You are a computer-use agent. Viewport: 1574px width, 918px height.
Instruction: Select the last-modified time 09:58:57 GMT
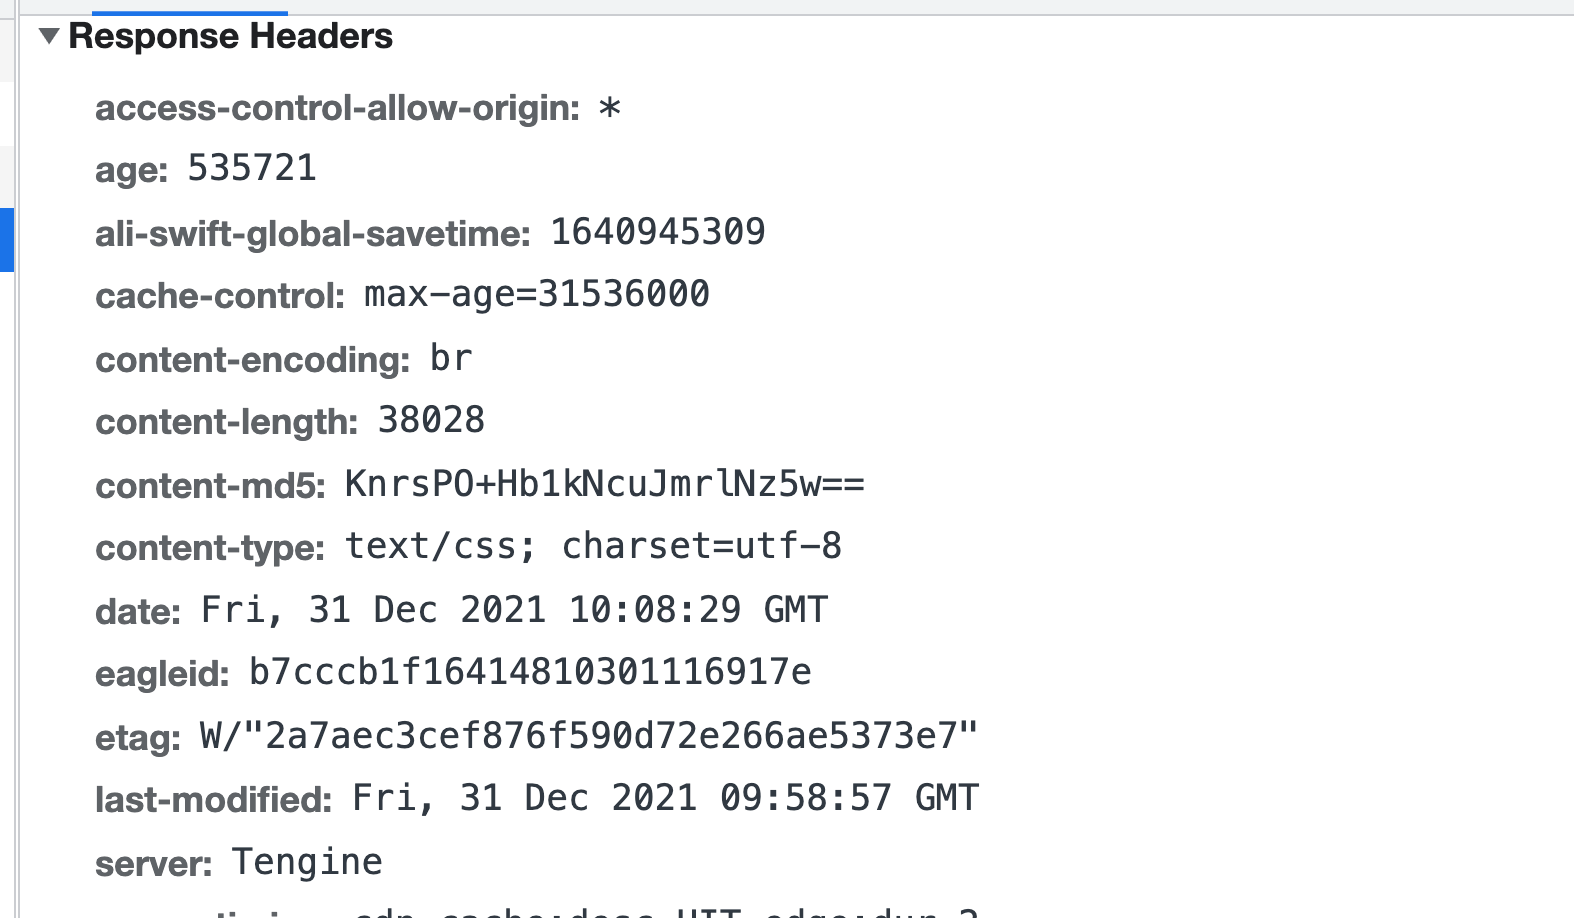pos(849,798)
